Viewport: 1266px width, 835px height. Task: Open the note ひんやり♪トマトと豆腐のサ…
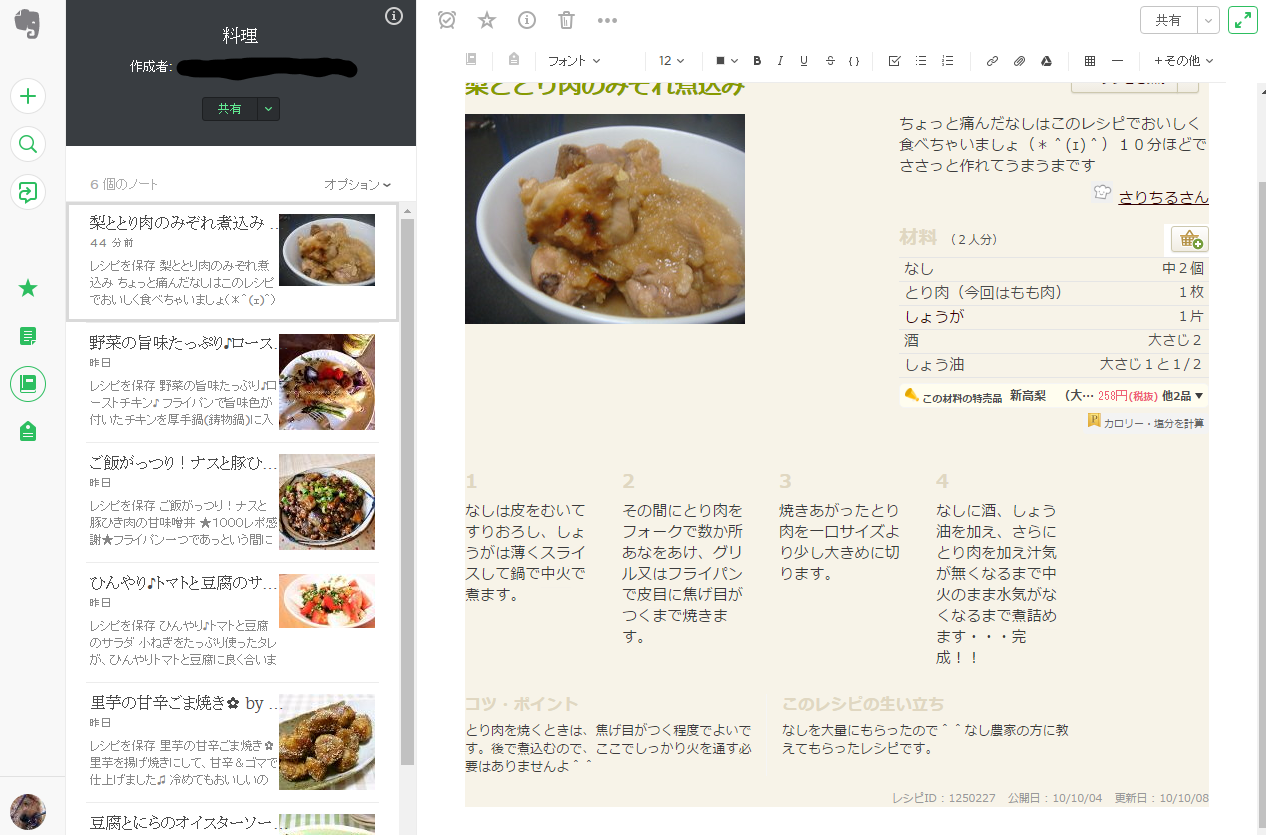(233, 622)
